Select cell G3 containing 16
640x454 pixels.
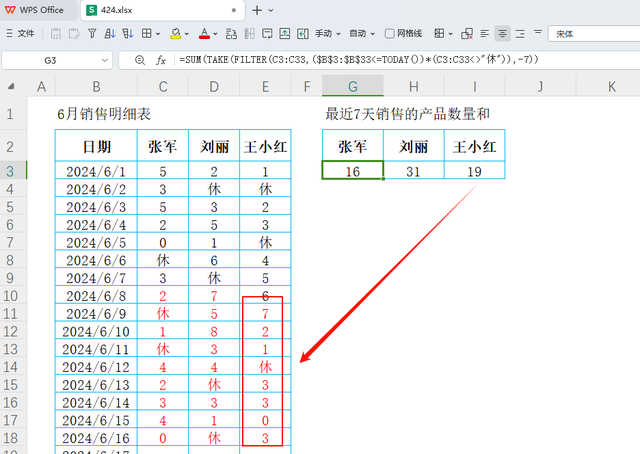point(353,171)
